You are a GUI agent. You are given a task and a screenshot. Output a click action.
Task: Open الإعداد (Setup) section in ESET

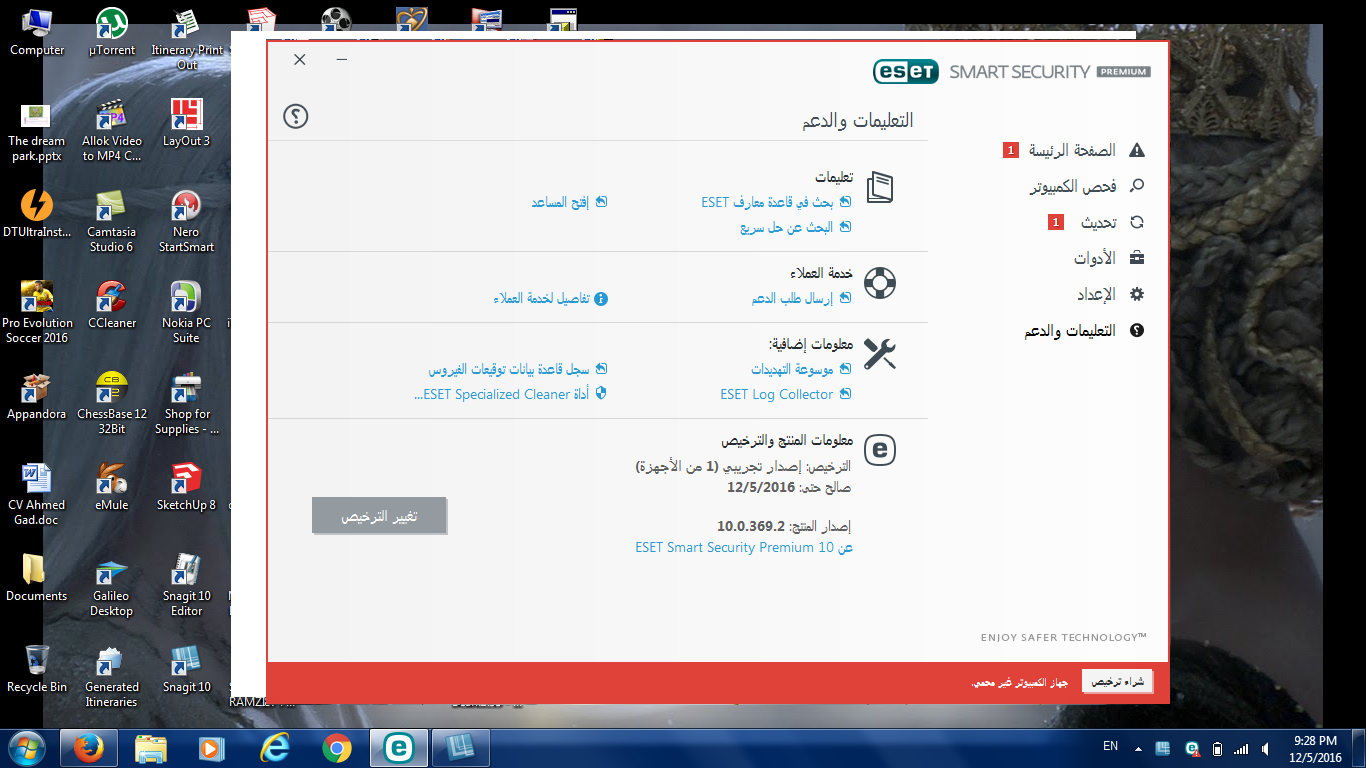[1110, 295]
